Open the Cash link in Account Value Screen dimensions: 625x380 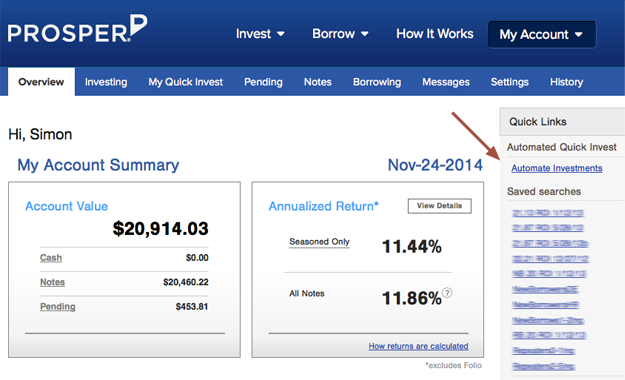tap(51, 258)
